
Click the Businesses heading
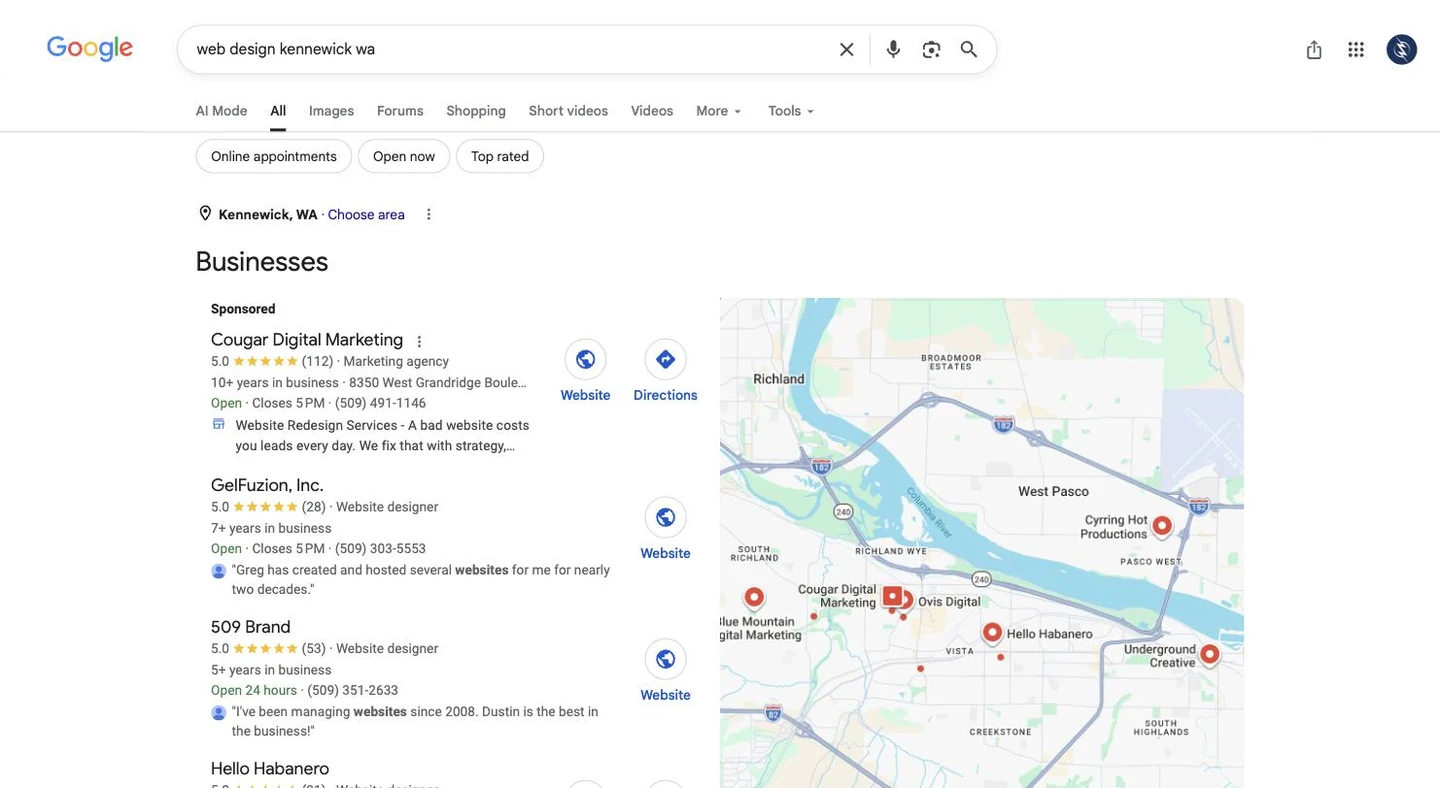click(x=262, y=261)
